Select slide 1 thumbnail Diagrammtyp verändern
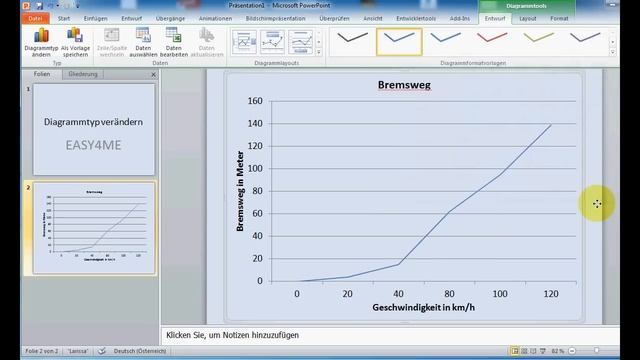This screenshot has height=360, width=640. click(94, 129)
